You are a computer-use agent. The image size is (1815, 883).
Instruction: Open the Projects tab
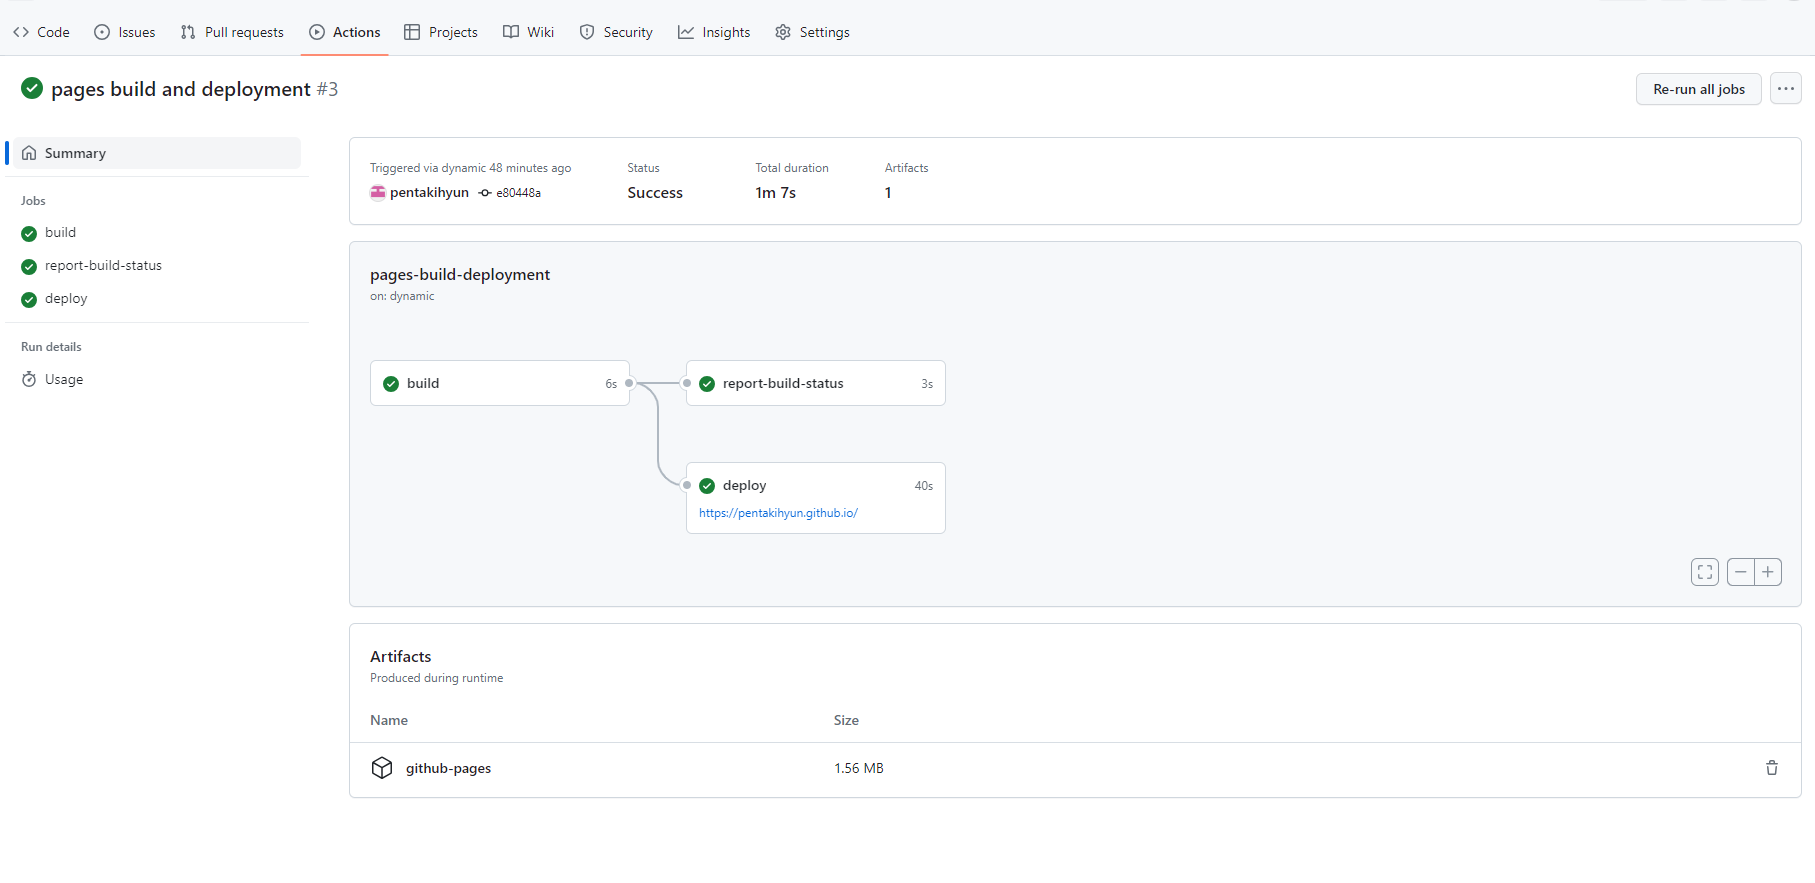click(x=441, y=32)
